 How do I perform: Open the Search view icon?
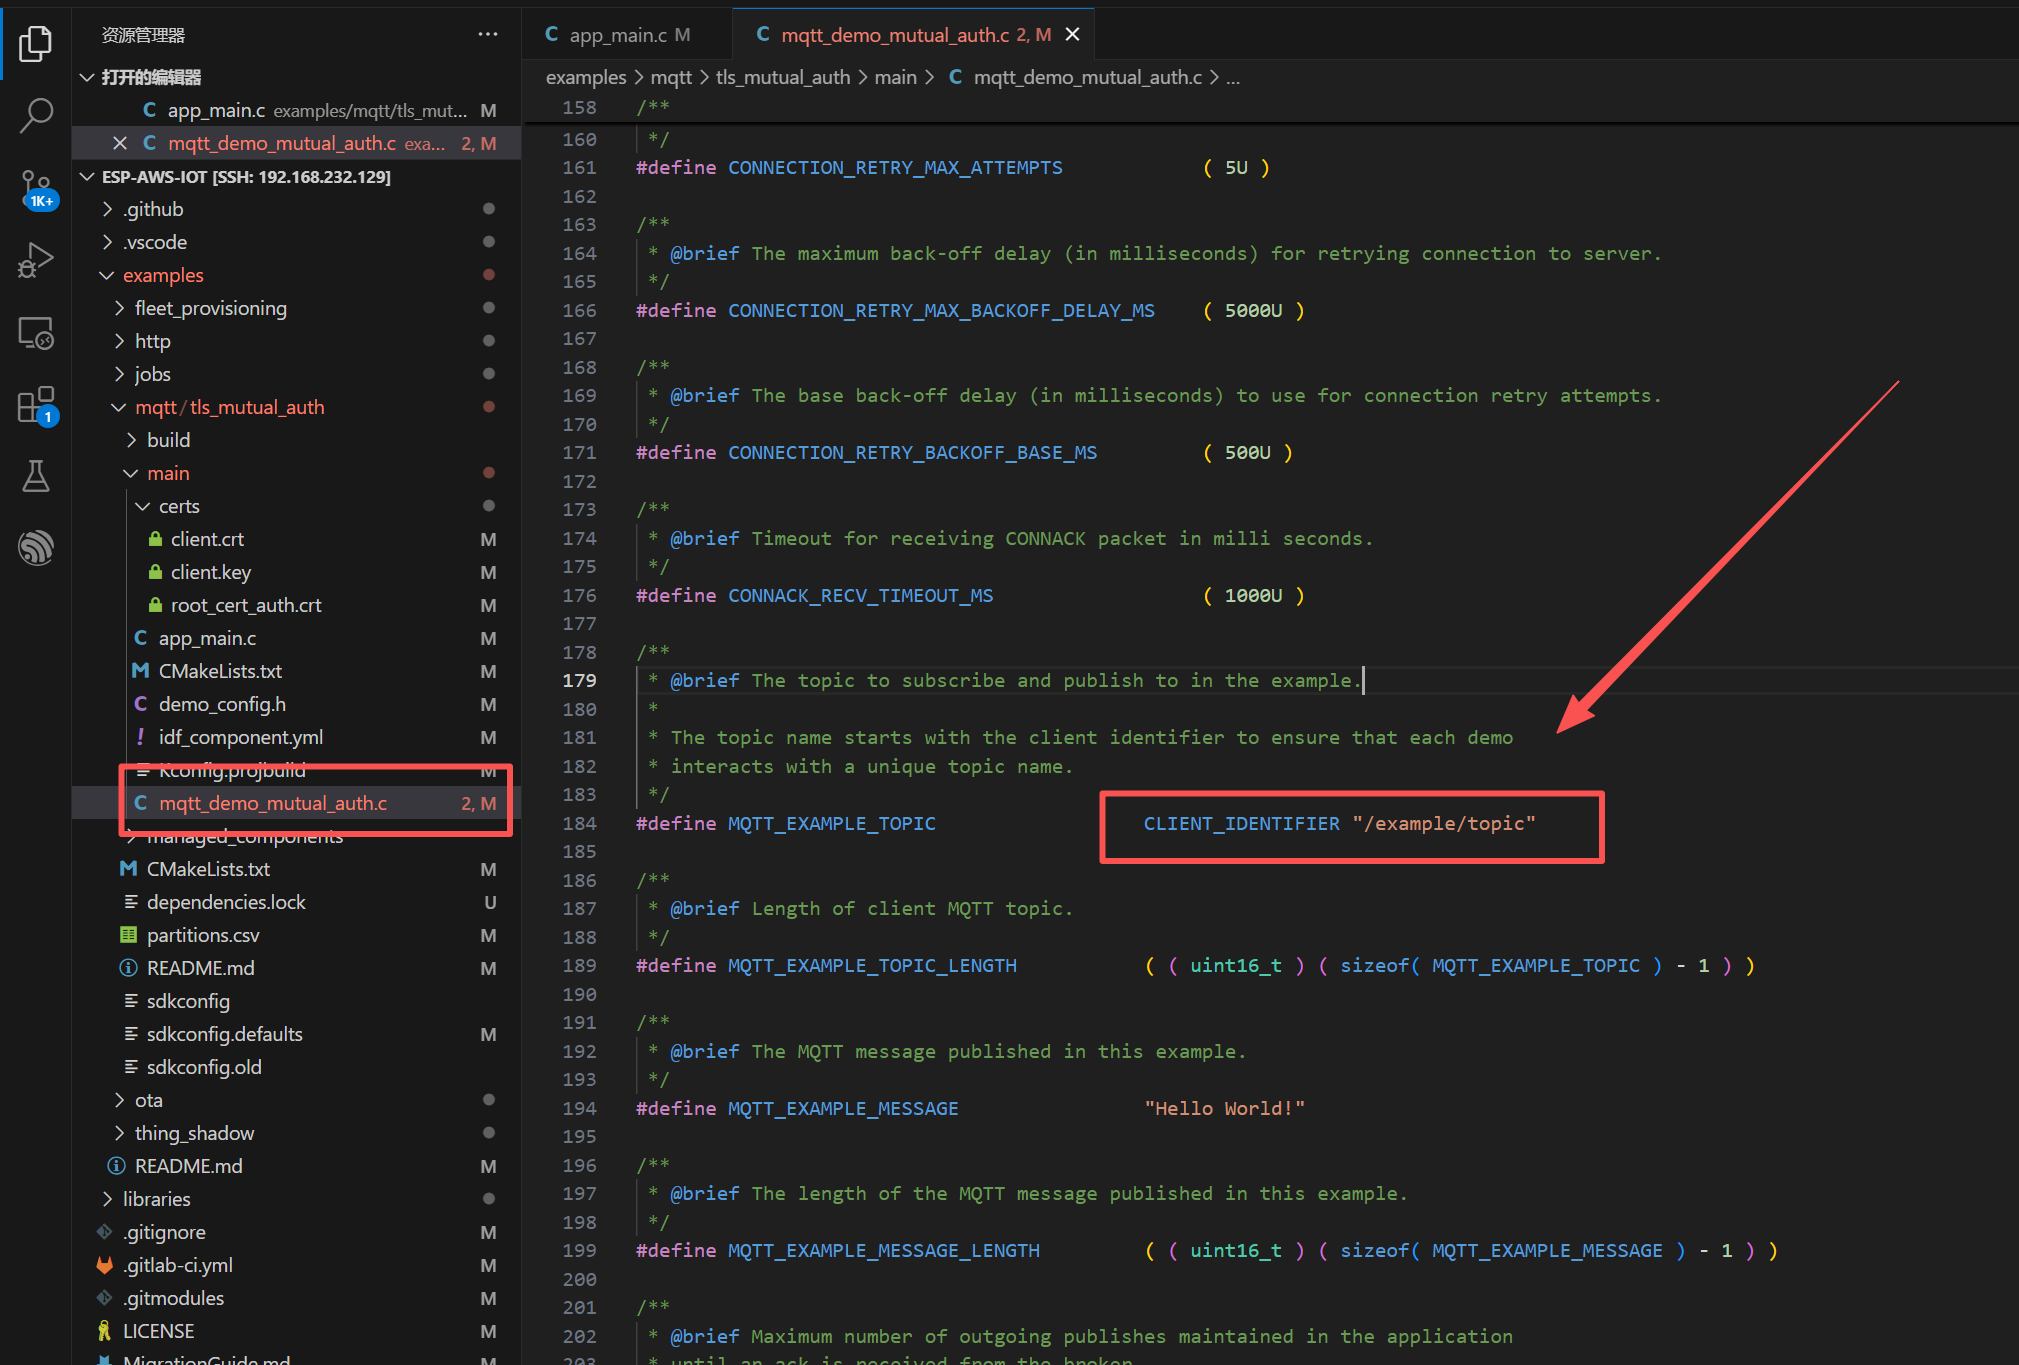[36, 115]
